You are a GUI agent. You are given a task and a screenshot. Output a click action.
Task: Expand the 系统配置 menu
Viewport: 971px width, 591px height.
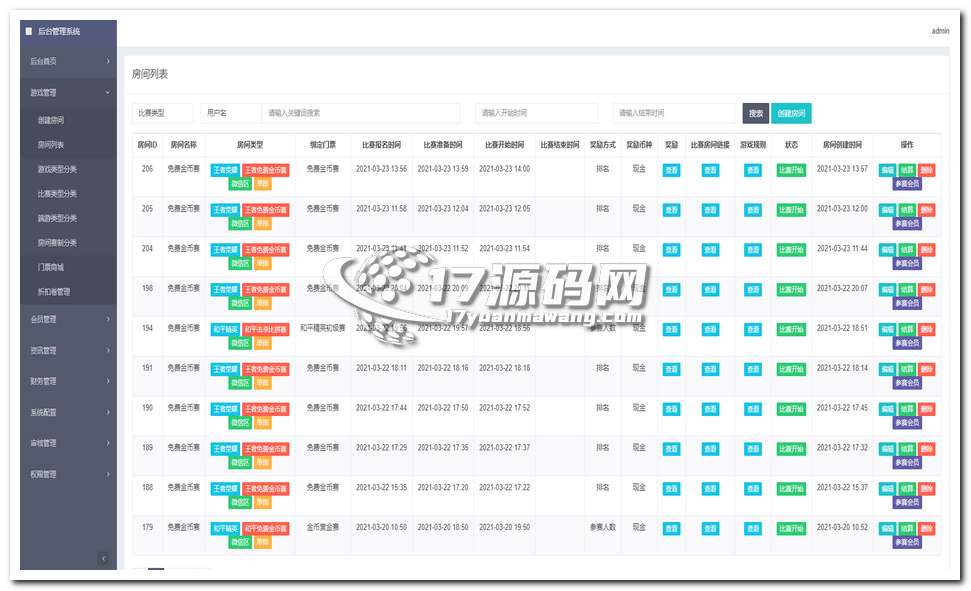pyautogui.click(x=67, y=412)
